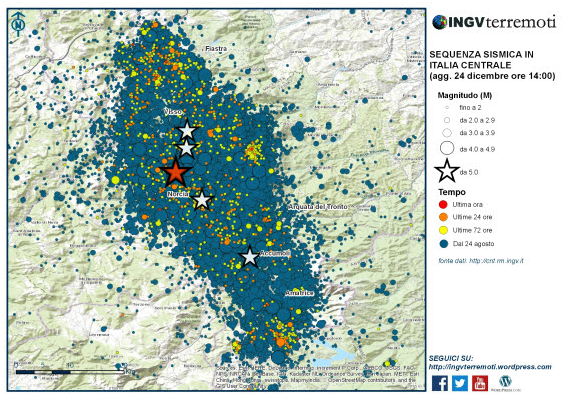Viewport: 564px width, 400px height.
Task: Click the Arquata del Tronto label
Action: pyautogui.click(x=318, y=206)
